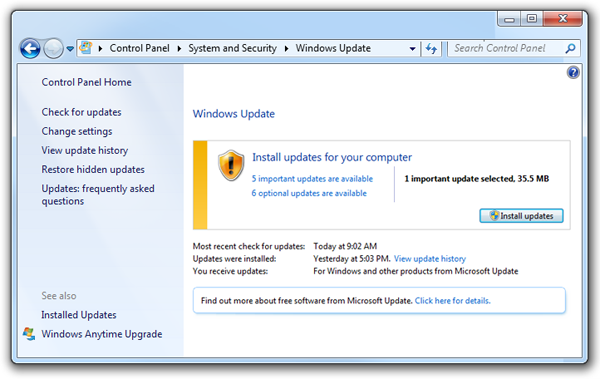This screenshot has height=379, width=600.
Task: Minimize the Windows Update window
Action: [509, 19]
